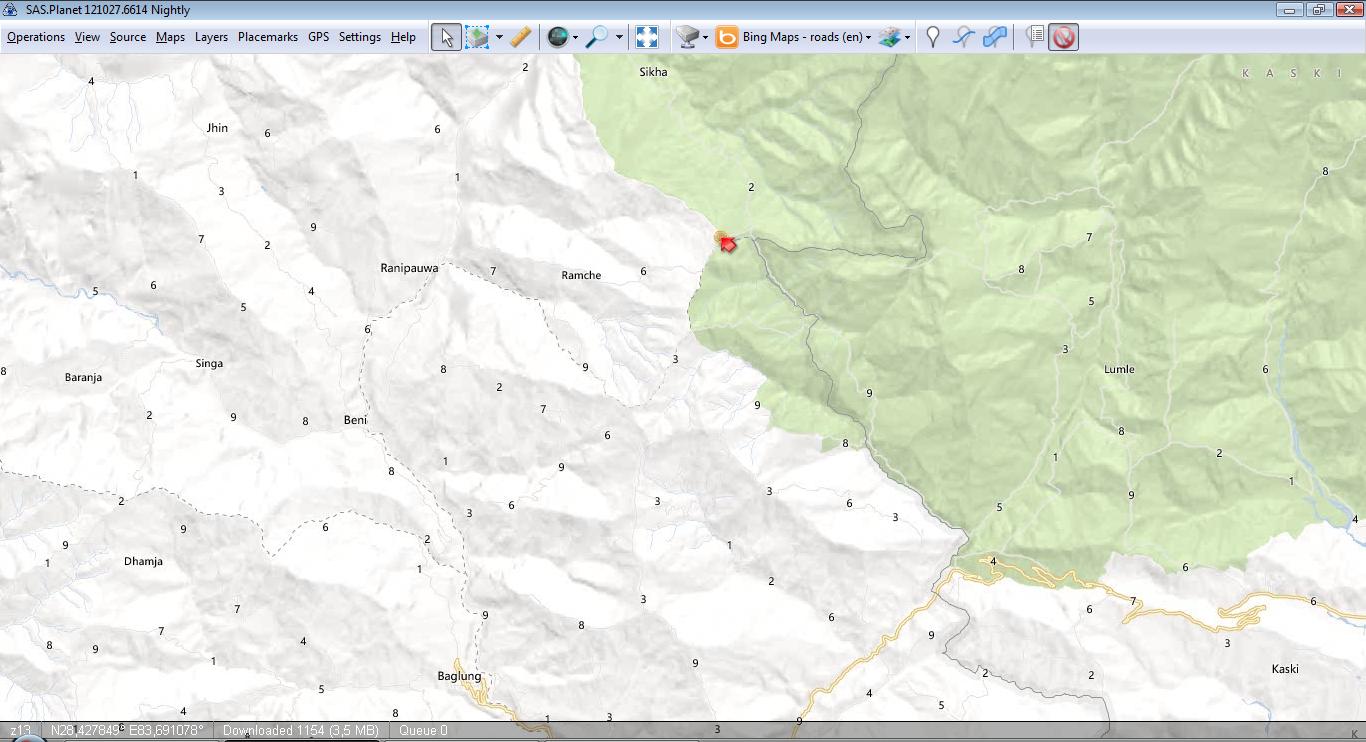Click the selection manager map icon
This screenshot has height=742, width=1366.
coord(478,37)
